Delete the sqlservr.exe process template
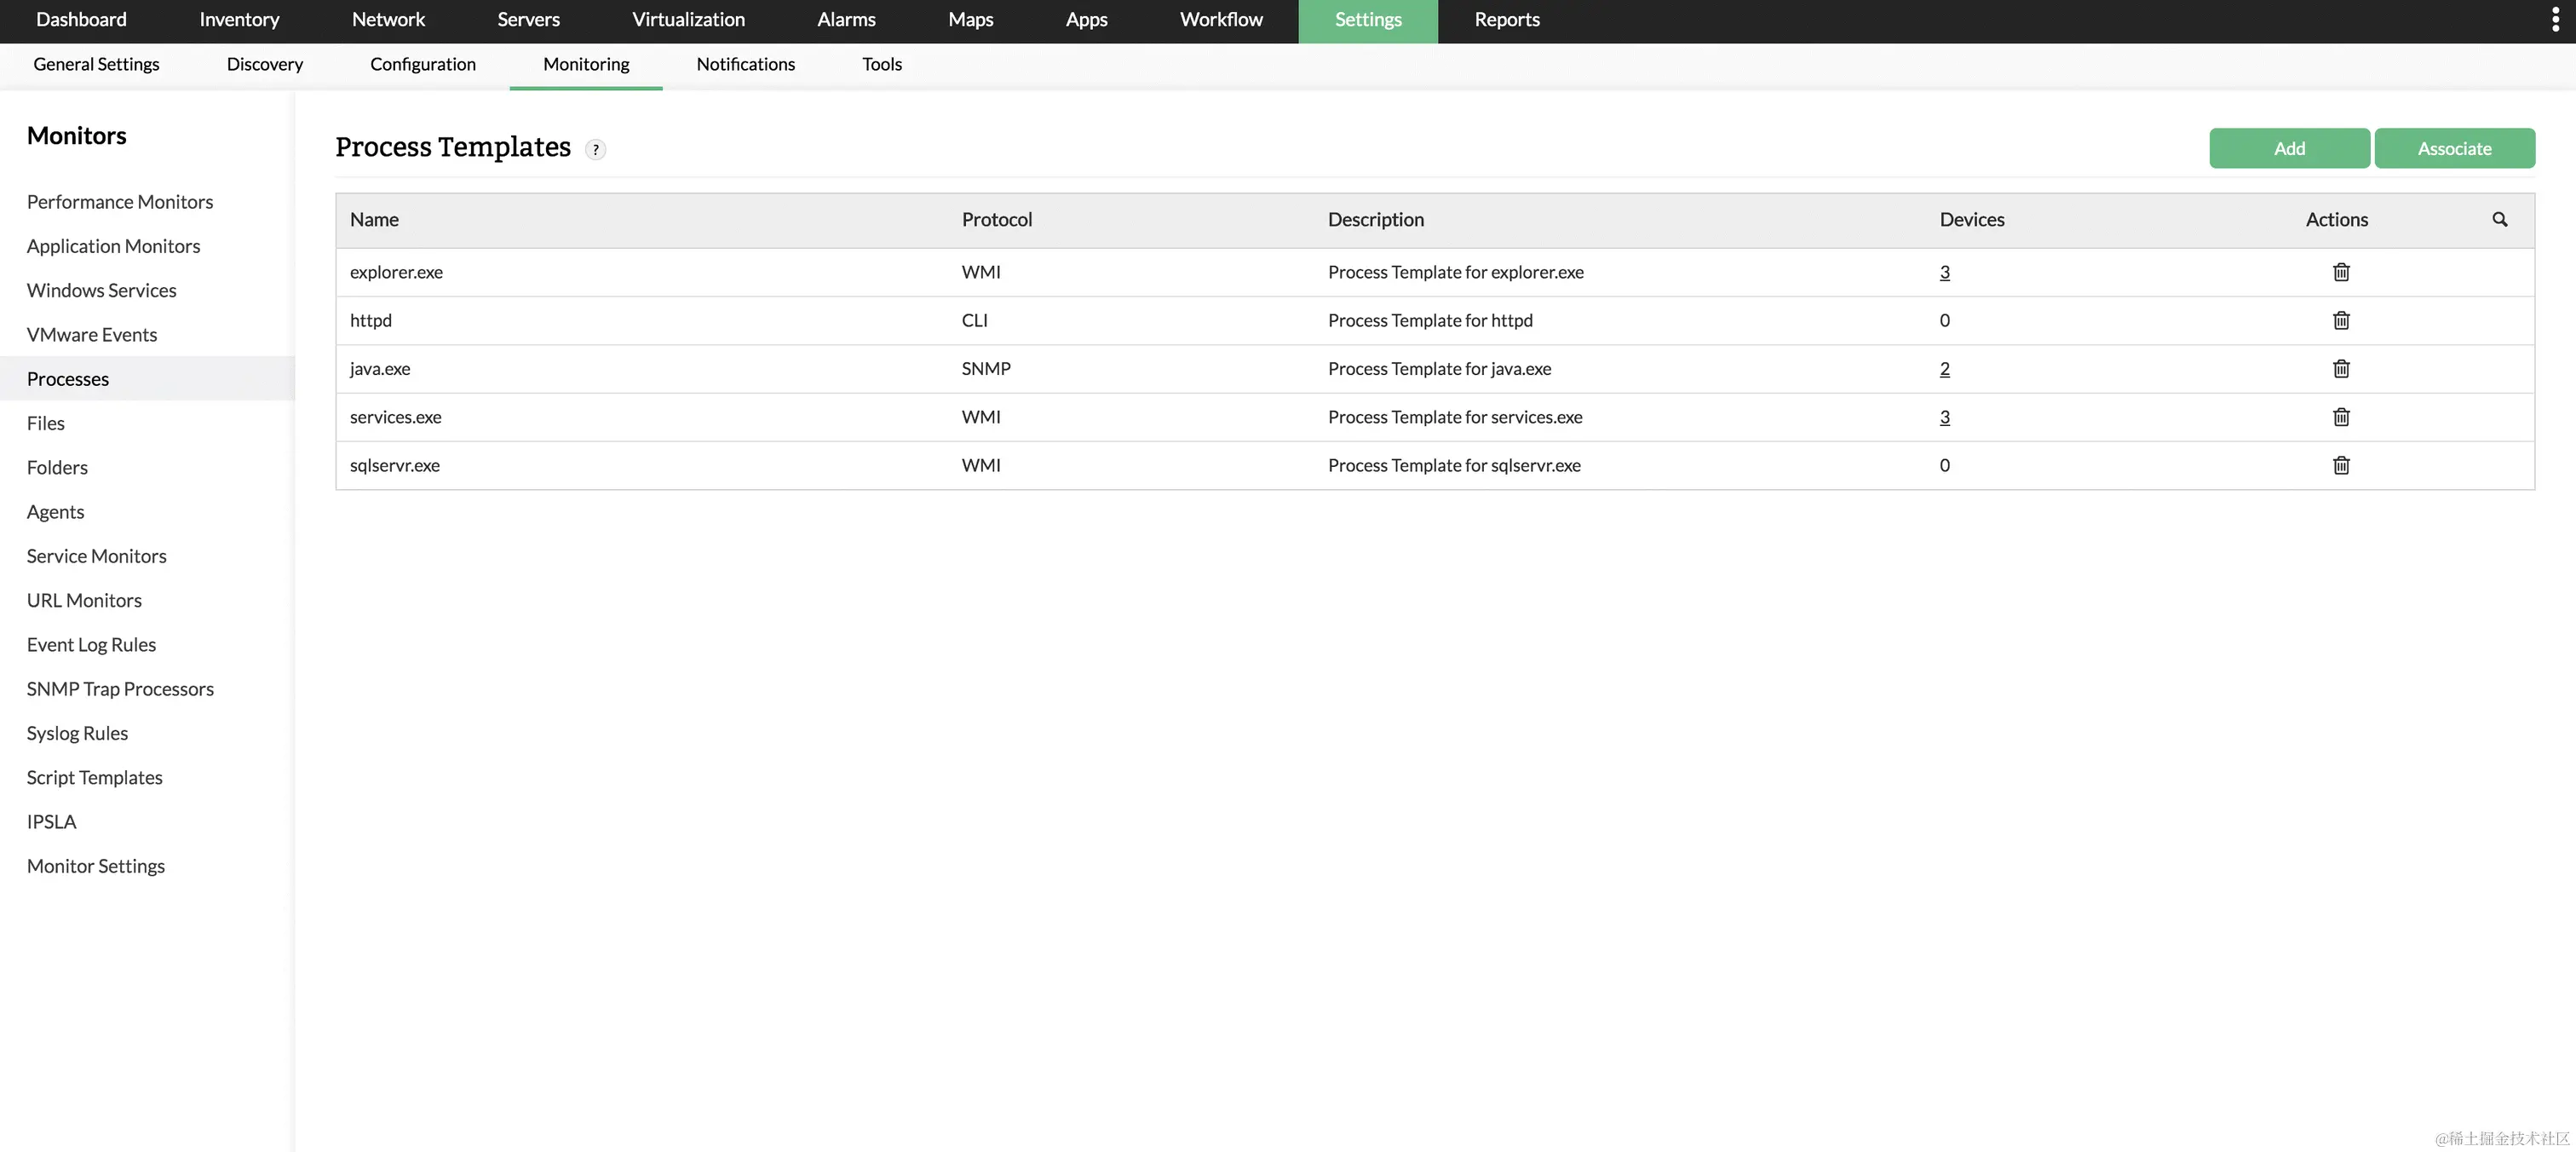The width and height of the screenshot is (2576, 1152). (2341, 465)
